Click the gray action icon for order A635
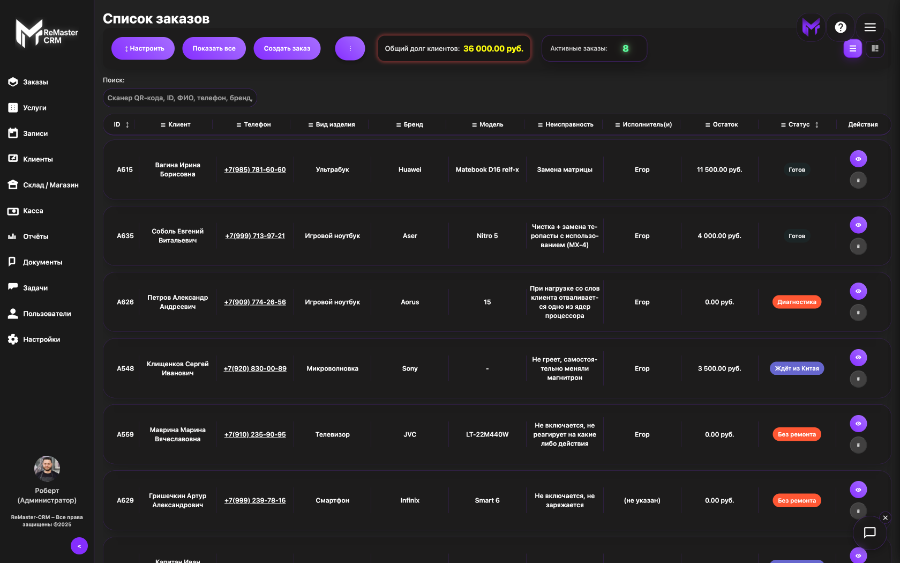The height and width of the screenshot is (563, 900). point(858,246)
